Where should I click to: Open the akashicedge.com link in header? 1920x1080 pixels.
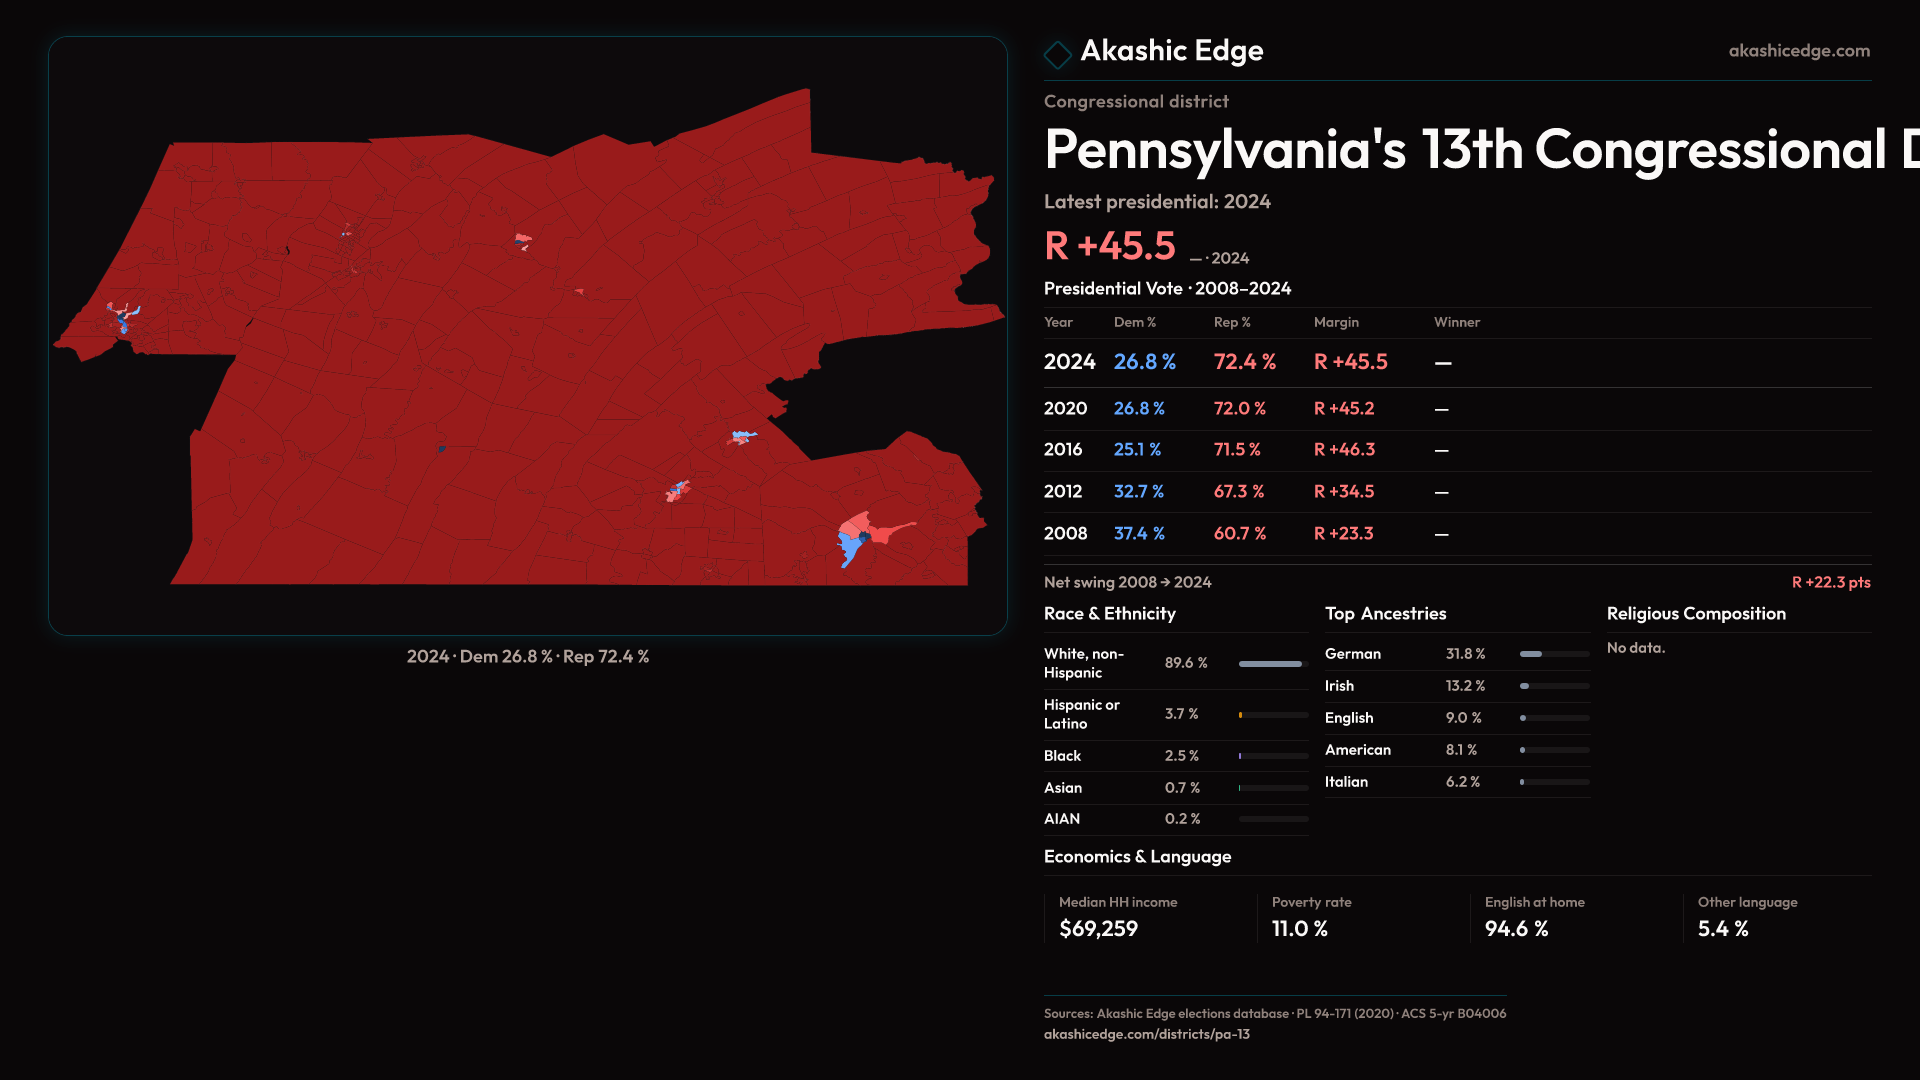(x=1798, y=51)
